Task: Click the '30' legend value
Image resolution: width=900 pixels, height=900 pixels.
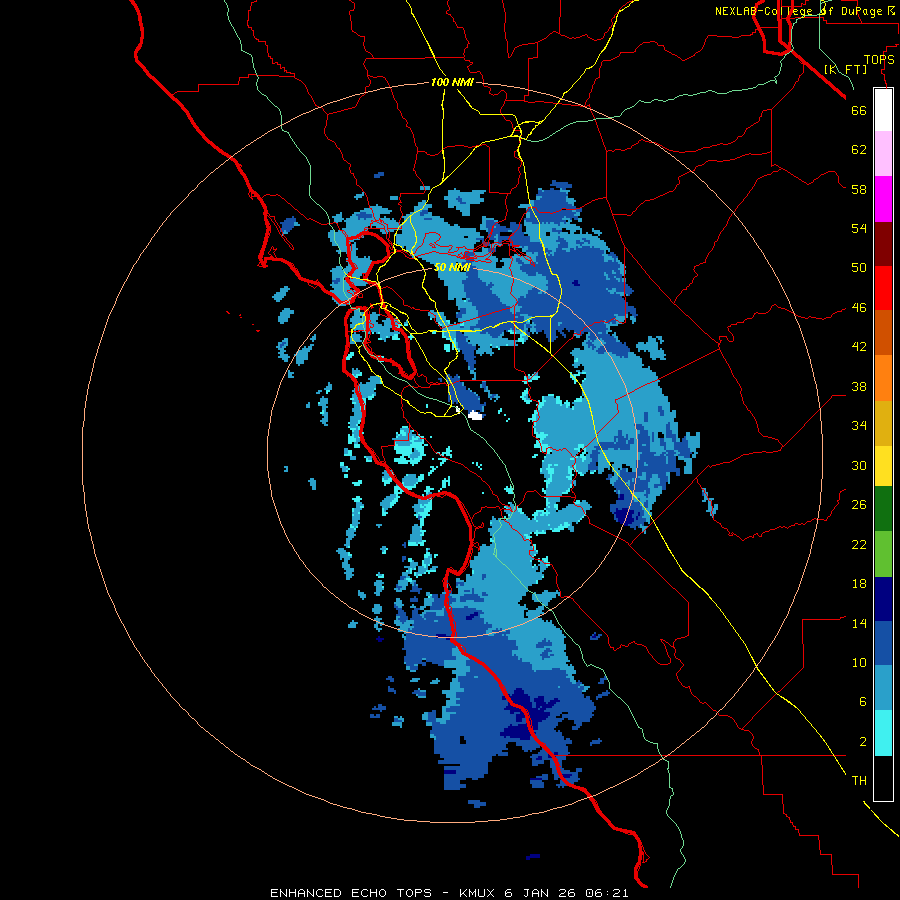Action: click(x=859, y=465)
